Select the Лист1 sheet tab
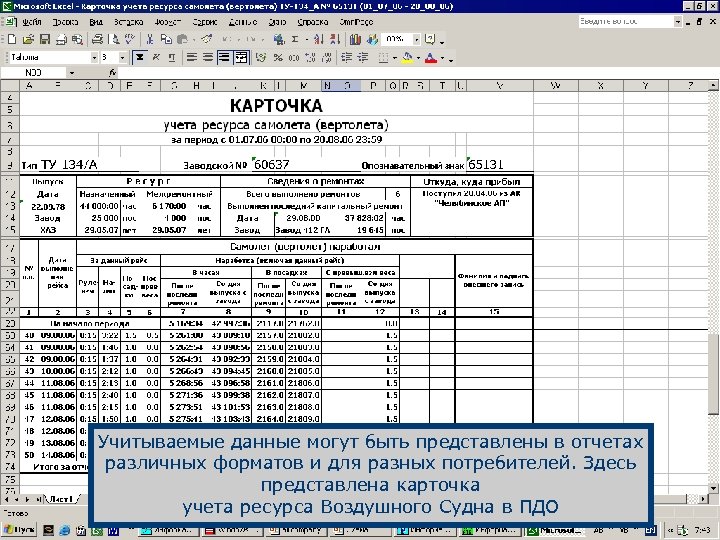 pyautogui.click(x=61, y=499)
